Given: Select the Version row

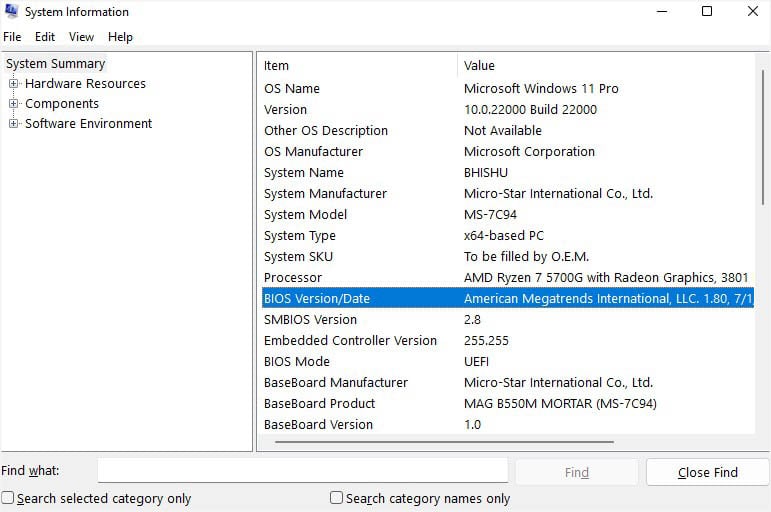Looking at the screenshot, I should (x=508, y=110).
